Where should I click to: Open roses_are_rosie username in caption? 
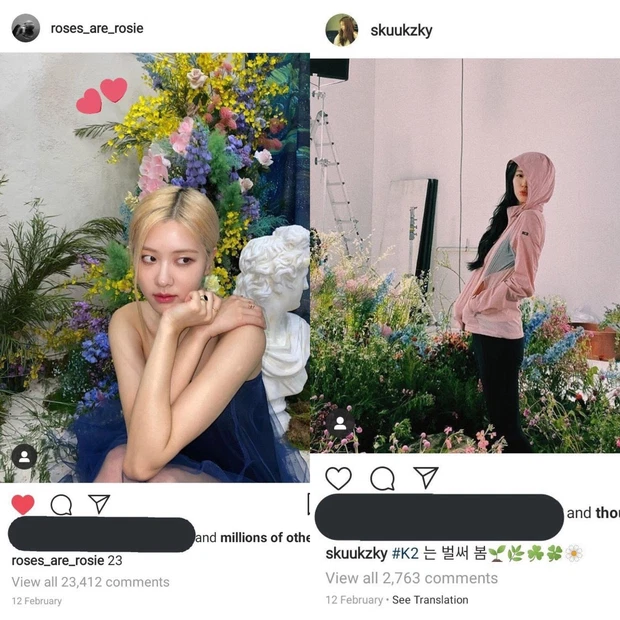[x=58, y=560]
